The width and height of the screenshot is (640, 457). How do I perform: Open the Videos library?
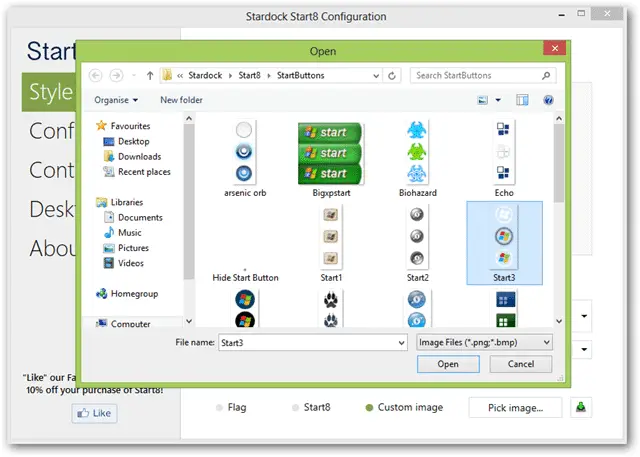[x=124, y=263]
